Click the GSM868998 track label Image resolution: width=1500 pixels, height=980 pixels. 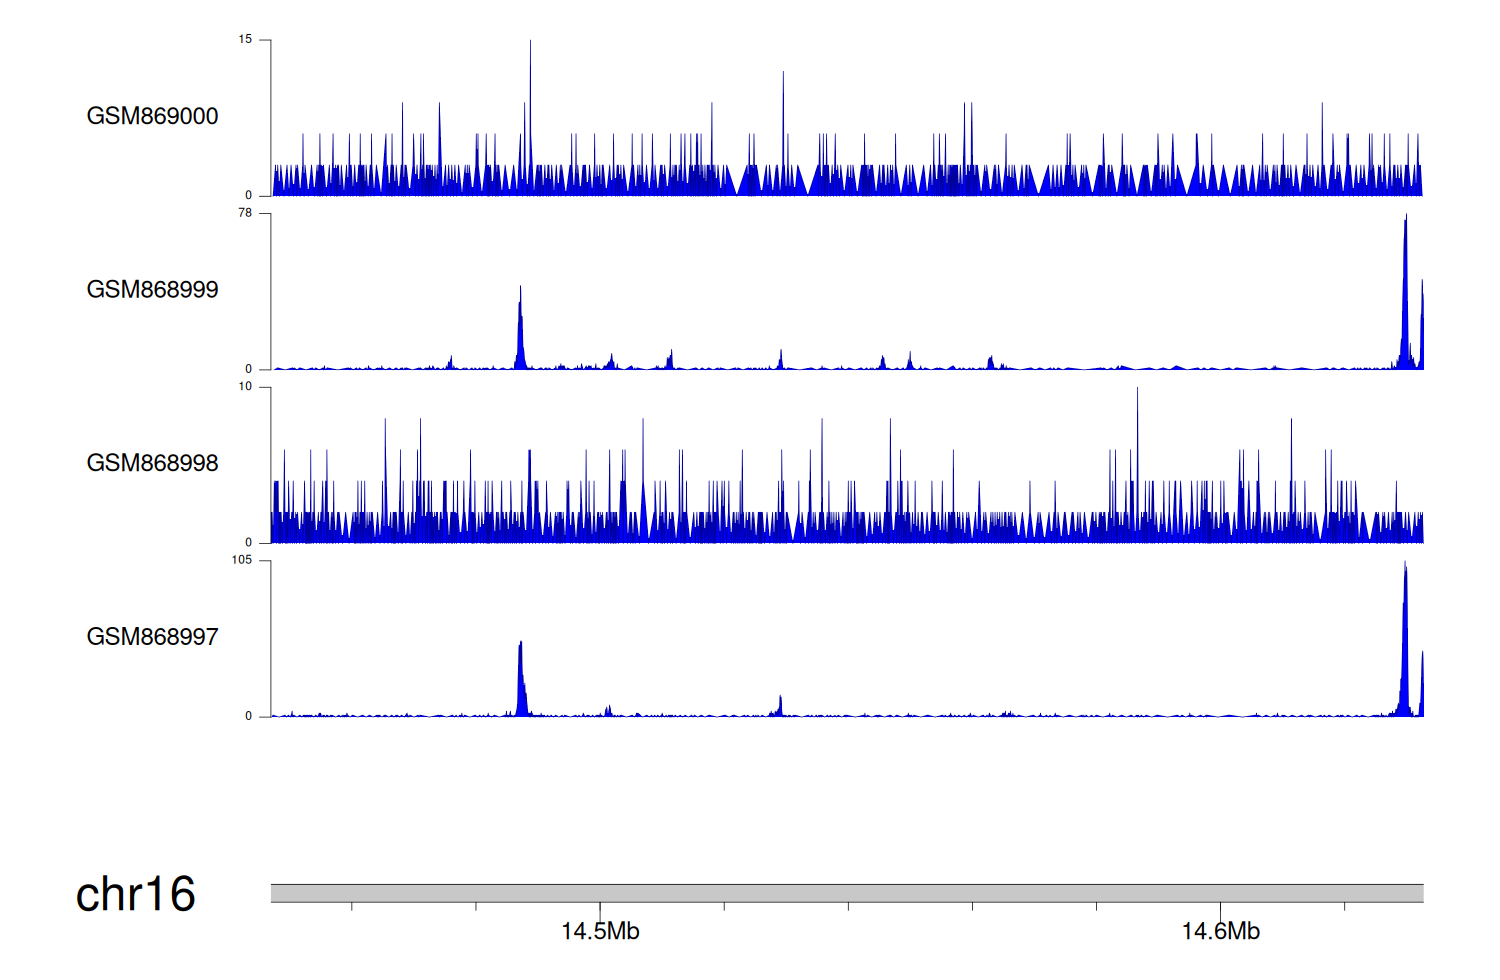(152, 463)
